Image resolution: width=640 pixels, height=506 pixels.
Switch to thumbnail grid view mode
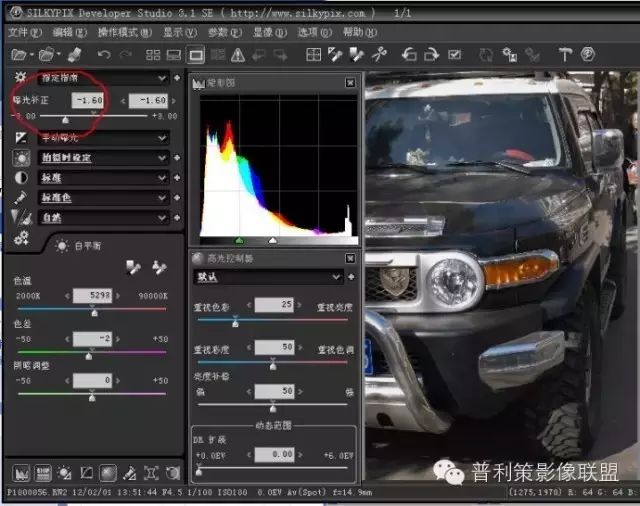pyautogui.click(x=153, y=55)
